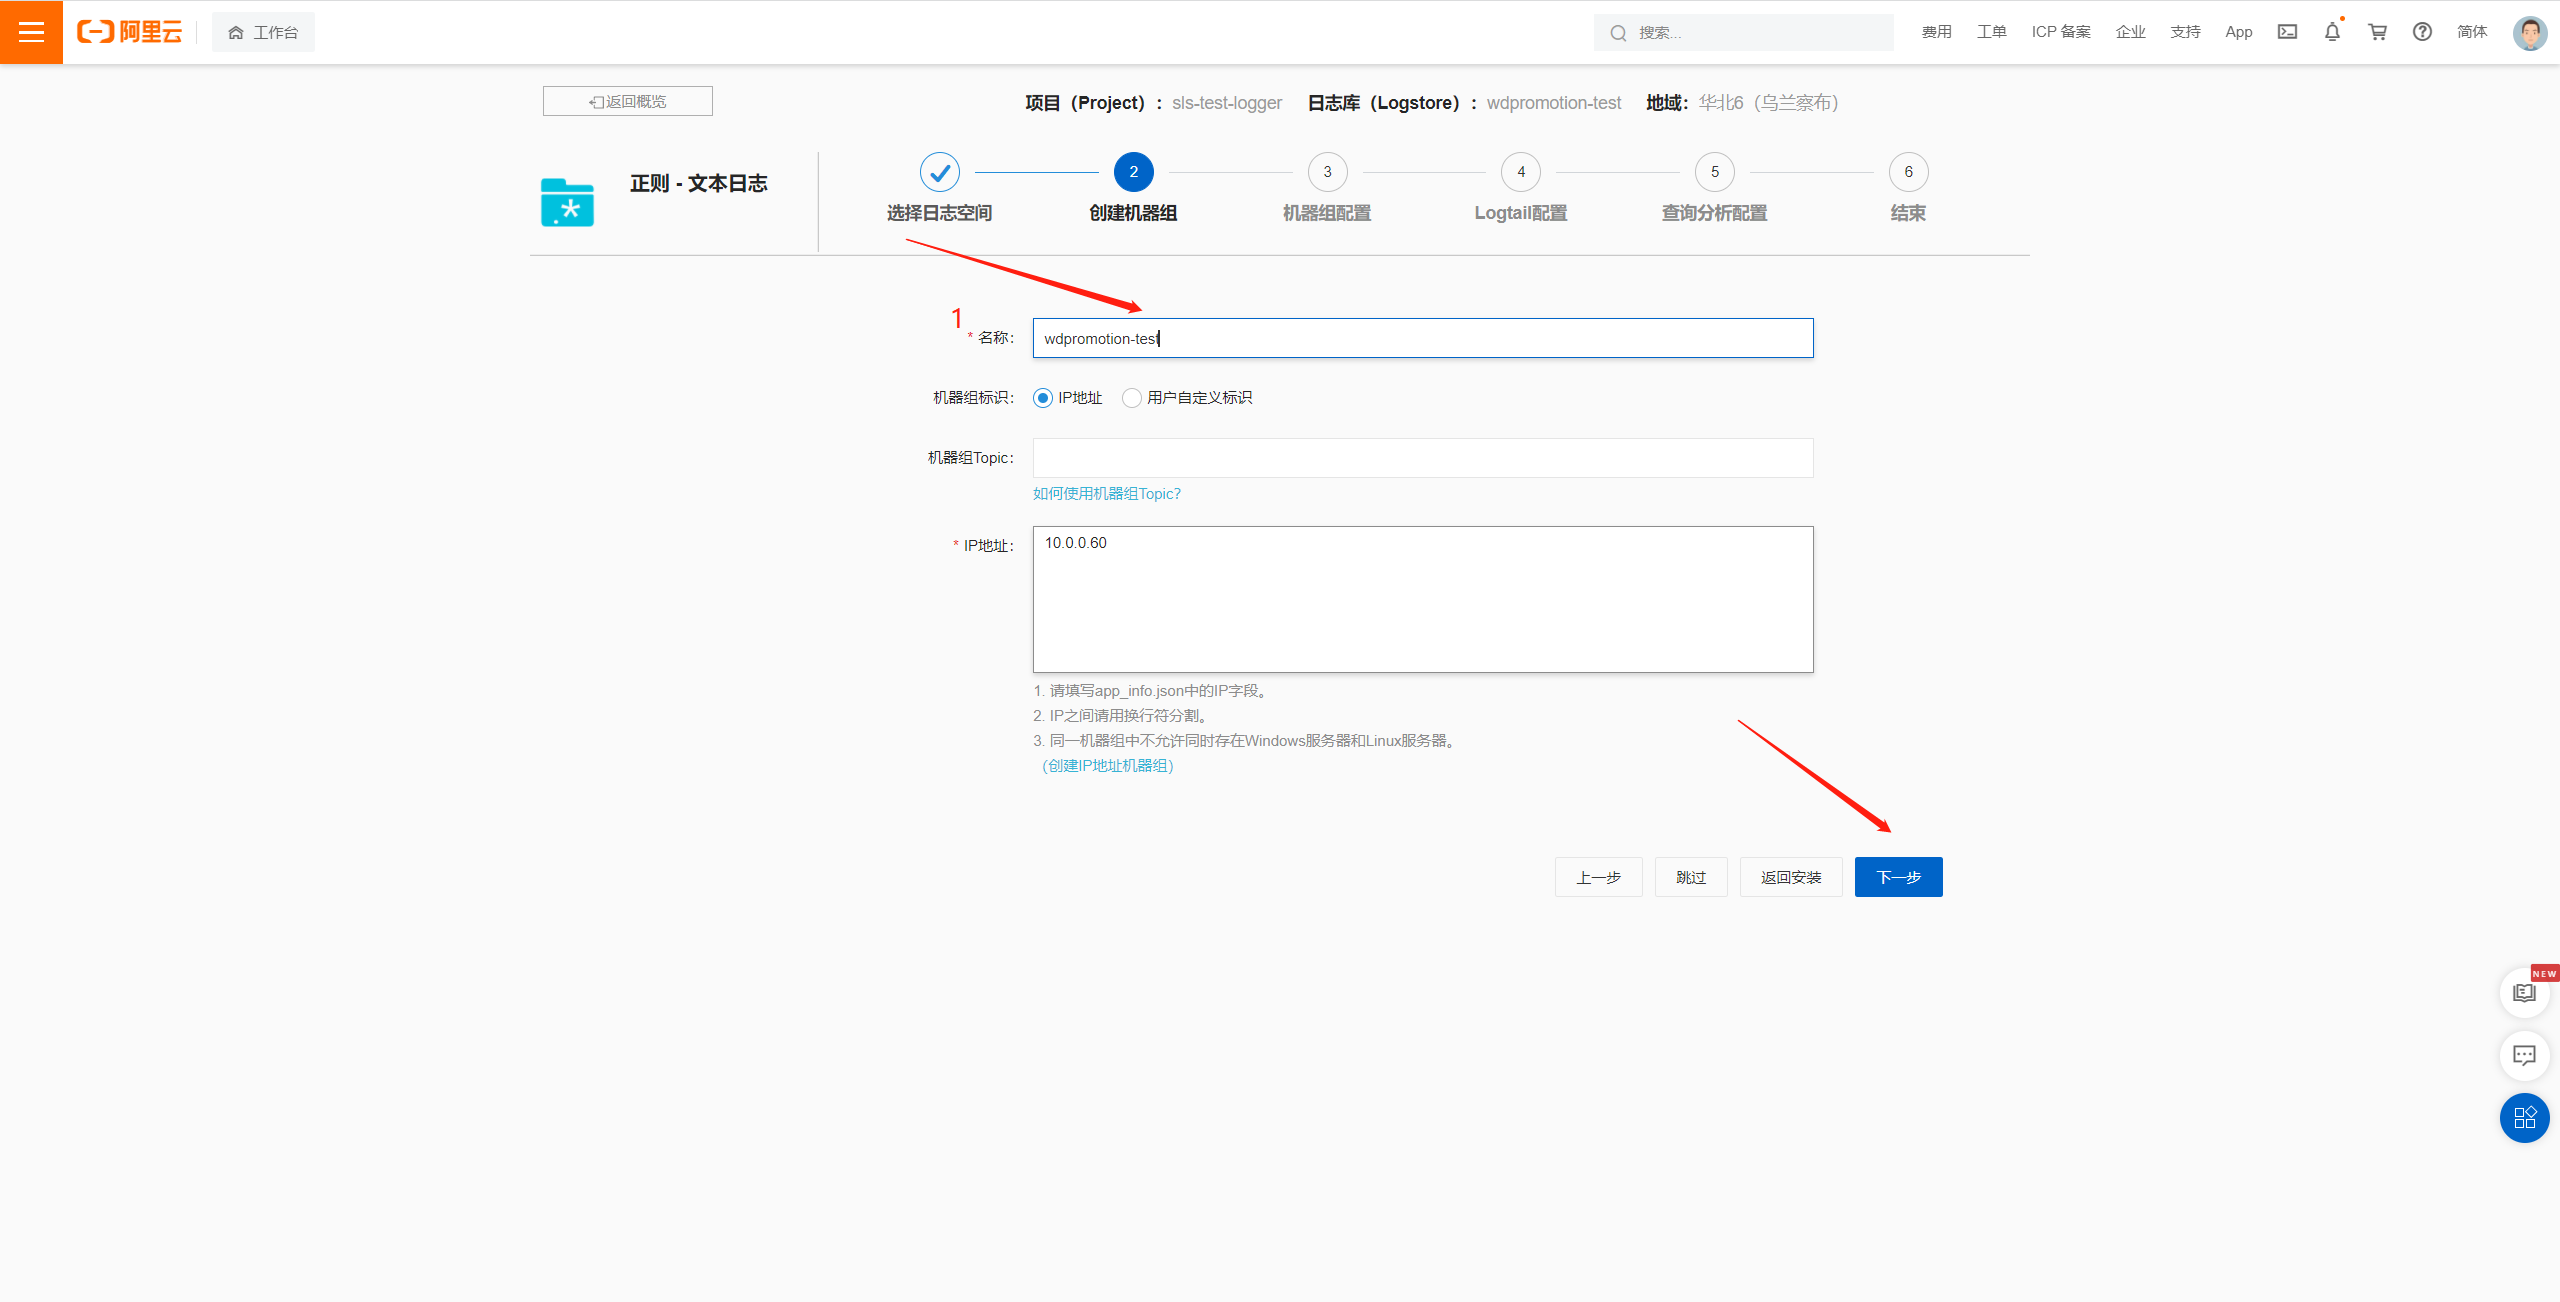2560x1302 pixels.
Task: Select the 用户自定义标识 radio option
Action: tap(1132, 398)
